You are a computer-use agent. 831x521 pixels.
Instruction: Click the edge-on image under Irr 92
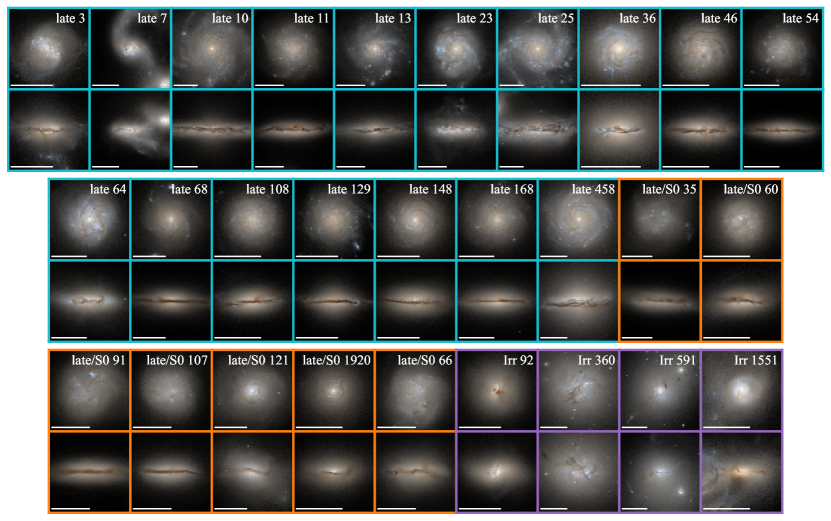(x=497, y=472)
